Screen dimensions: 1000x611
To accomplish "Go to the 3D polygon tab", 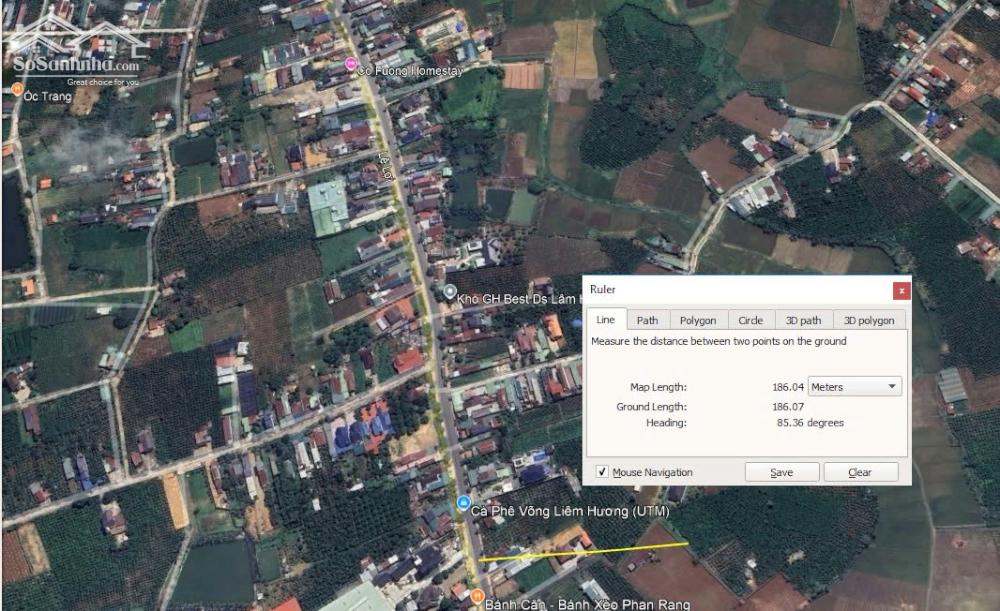I will pyautogui.click(x=869, y=320).
